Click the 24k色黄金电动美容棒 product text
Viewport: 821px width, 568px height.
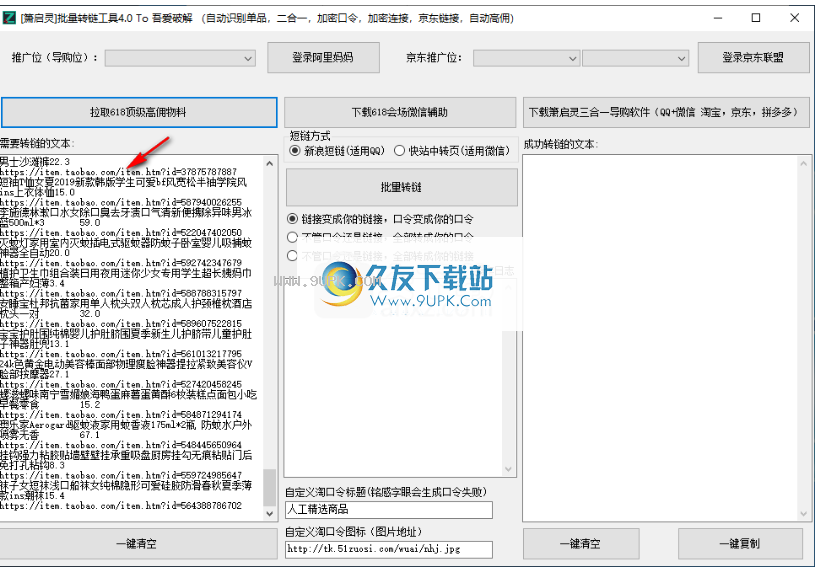(126, 369)
